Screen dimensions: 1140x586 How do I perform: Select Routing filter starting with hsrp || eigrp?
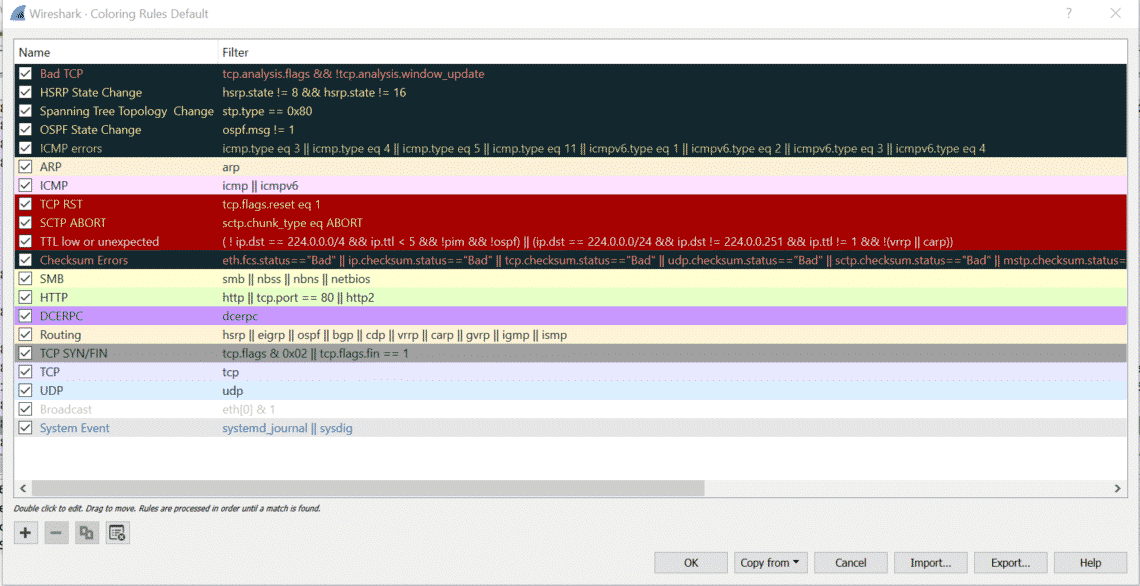point(394,334)
